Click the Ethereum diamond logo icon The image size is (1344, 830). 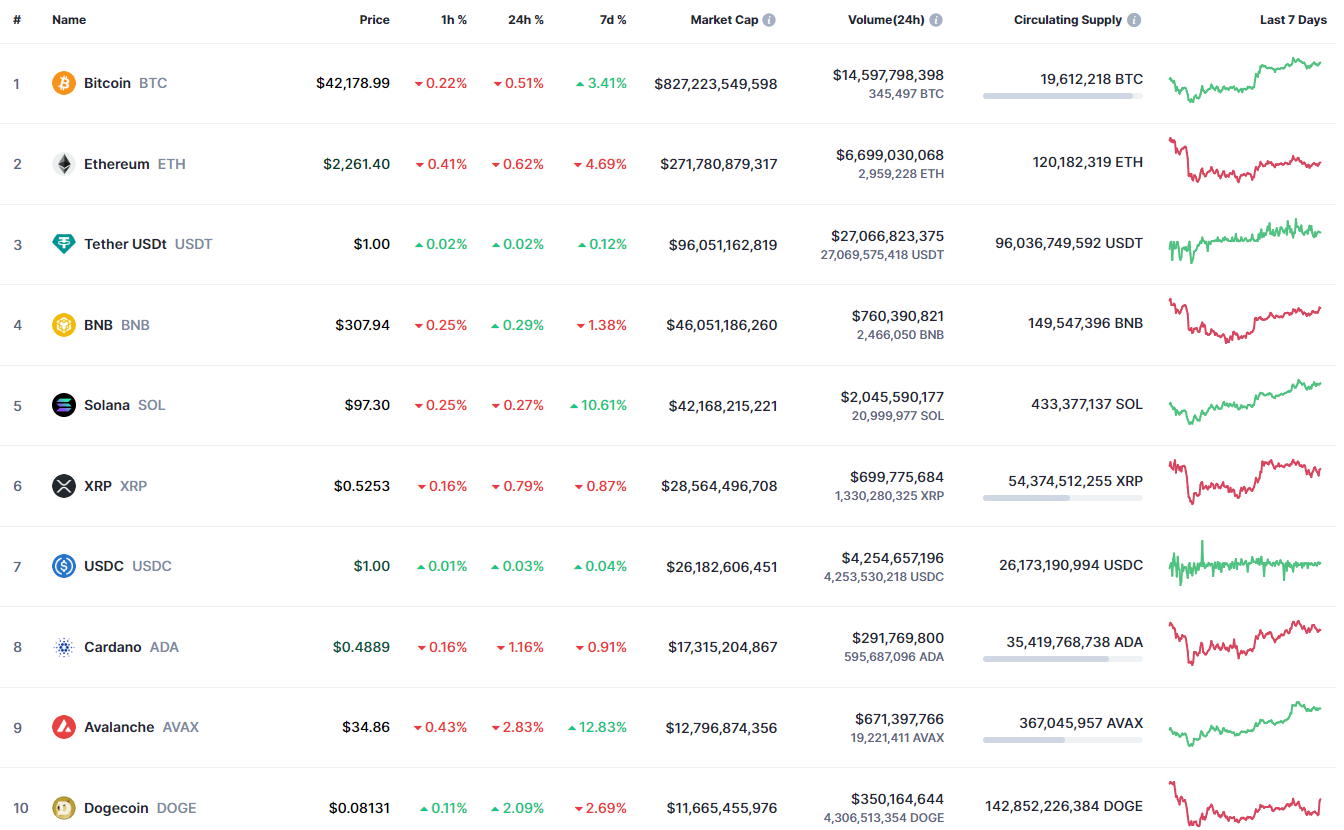tap(64, 164)
